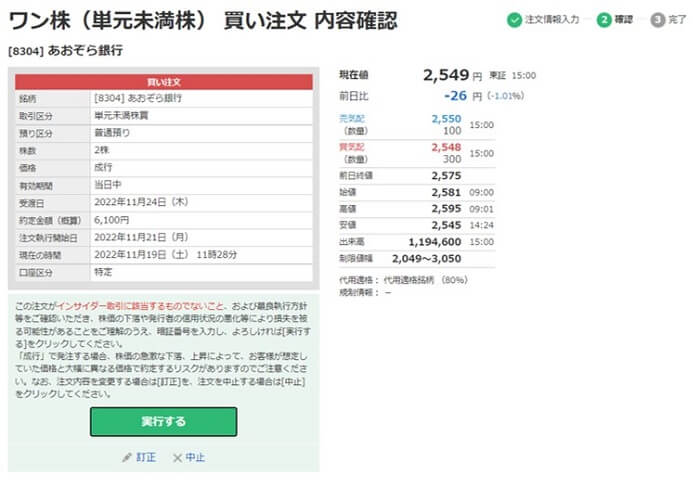Click the estimated amount 6,100円
This screenshot has height=487, width=700.
pyautogui.click(x=112, y=220)
